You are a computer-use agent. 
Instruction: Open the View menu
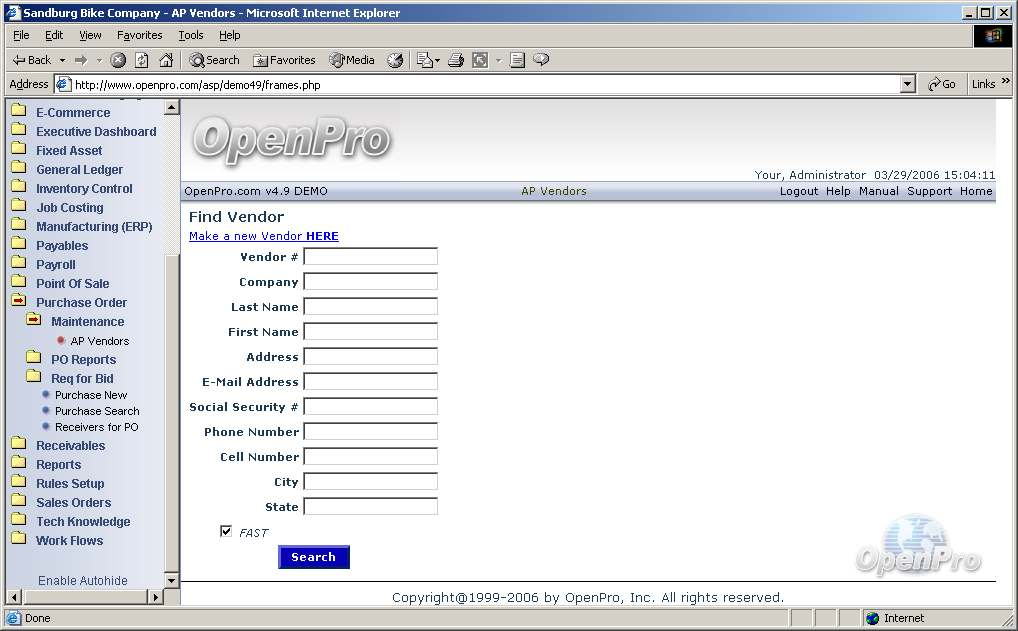(90, 35)
